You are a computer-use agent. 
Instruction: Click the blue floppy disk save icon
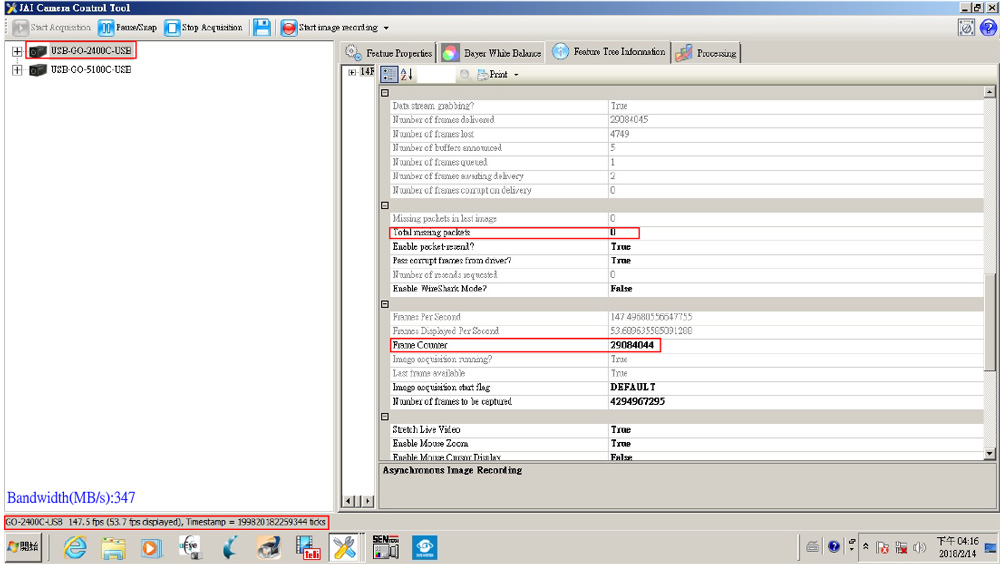click(x=261, y=28)
